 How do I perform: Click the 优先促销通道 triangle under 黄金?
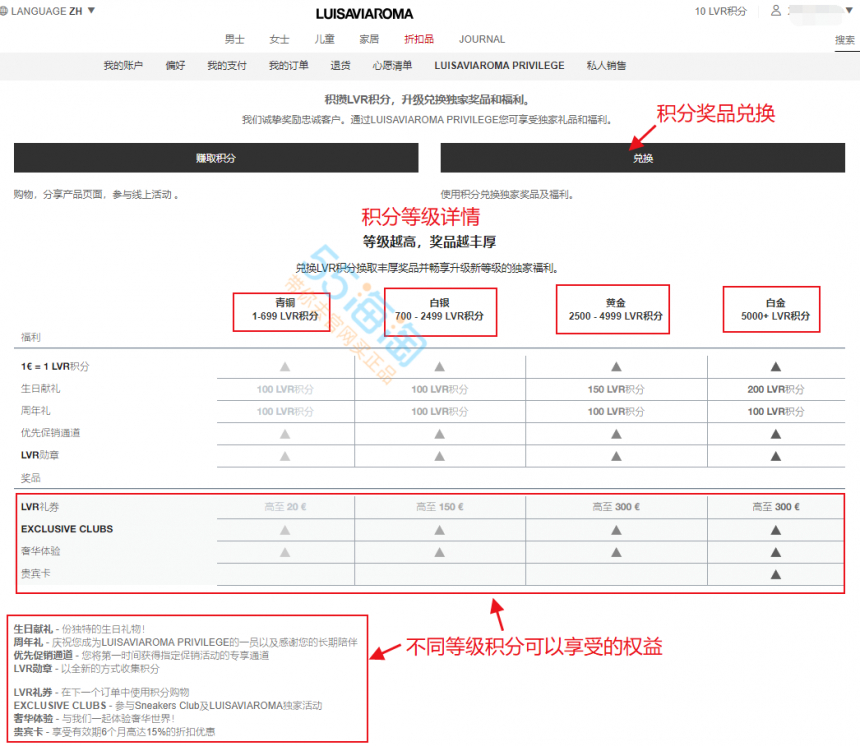click(x=616, y=434)
